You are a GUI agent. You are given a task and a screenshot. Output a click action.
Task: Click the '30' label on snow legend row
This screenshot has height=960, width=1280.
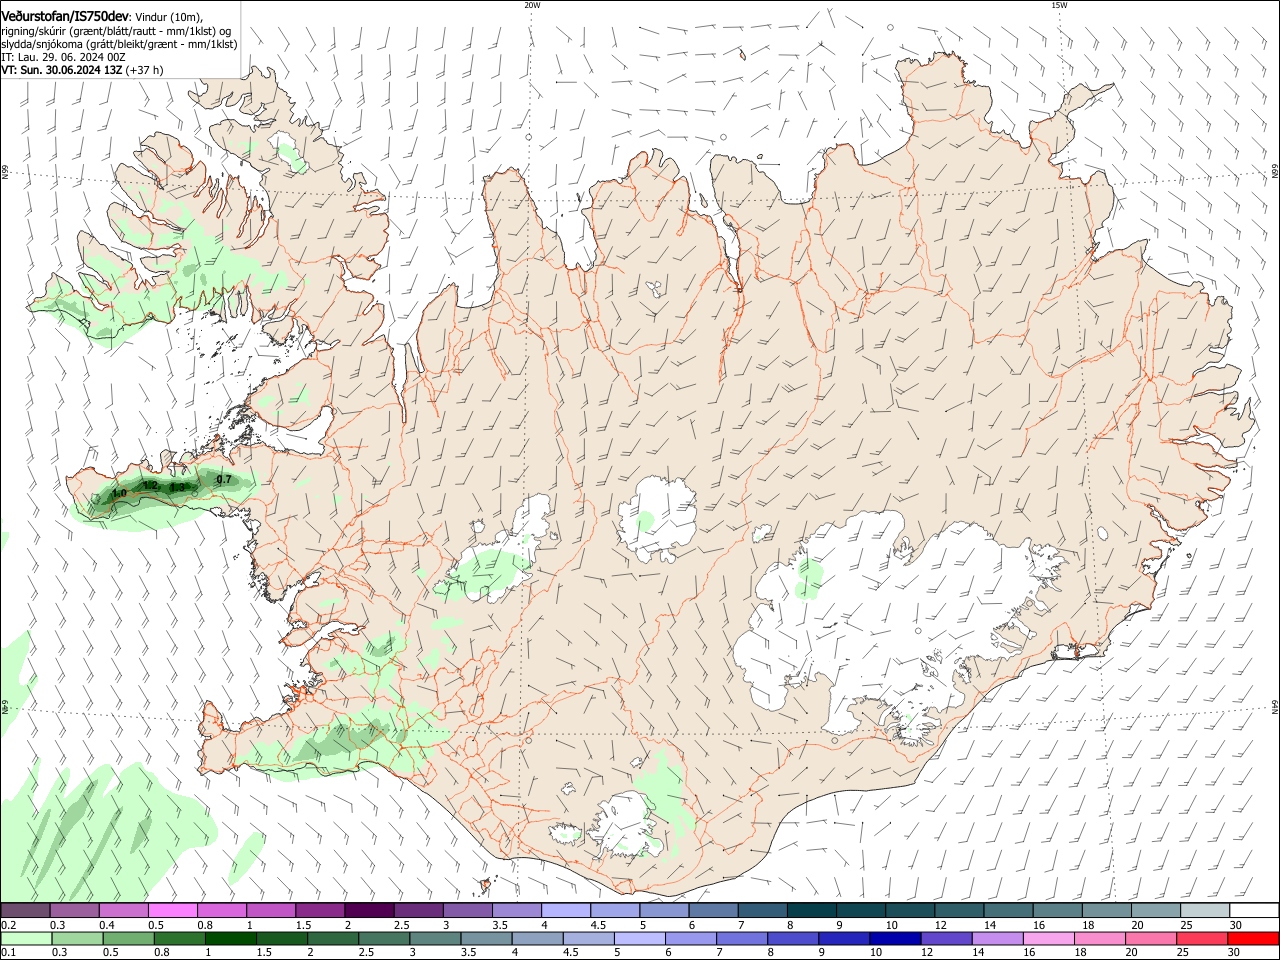coord(1234,925)
